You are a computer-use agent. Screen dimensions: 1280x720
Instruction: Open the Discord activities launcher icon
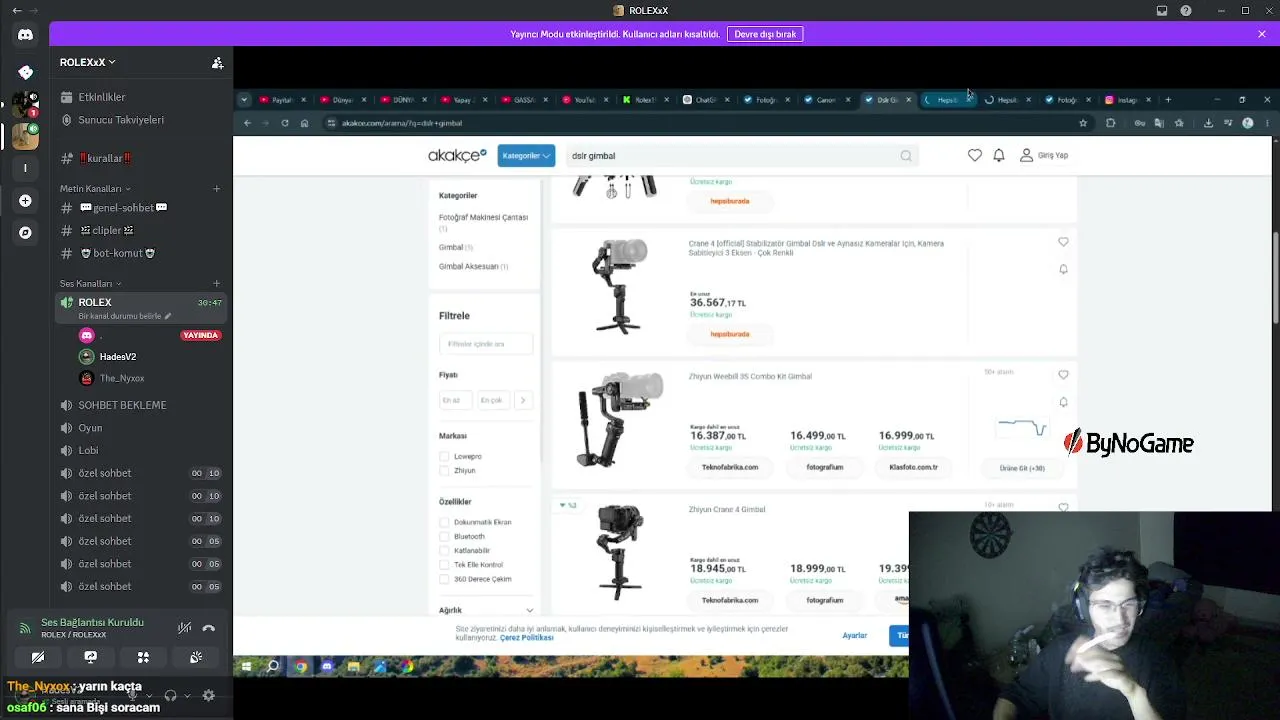pos(143,657)
